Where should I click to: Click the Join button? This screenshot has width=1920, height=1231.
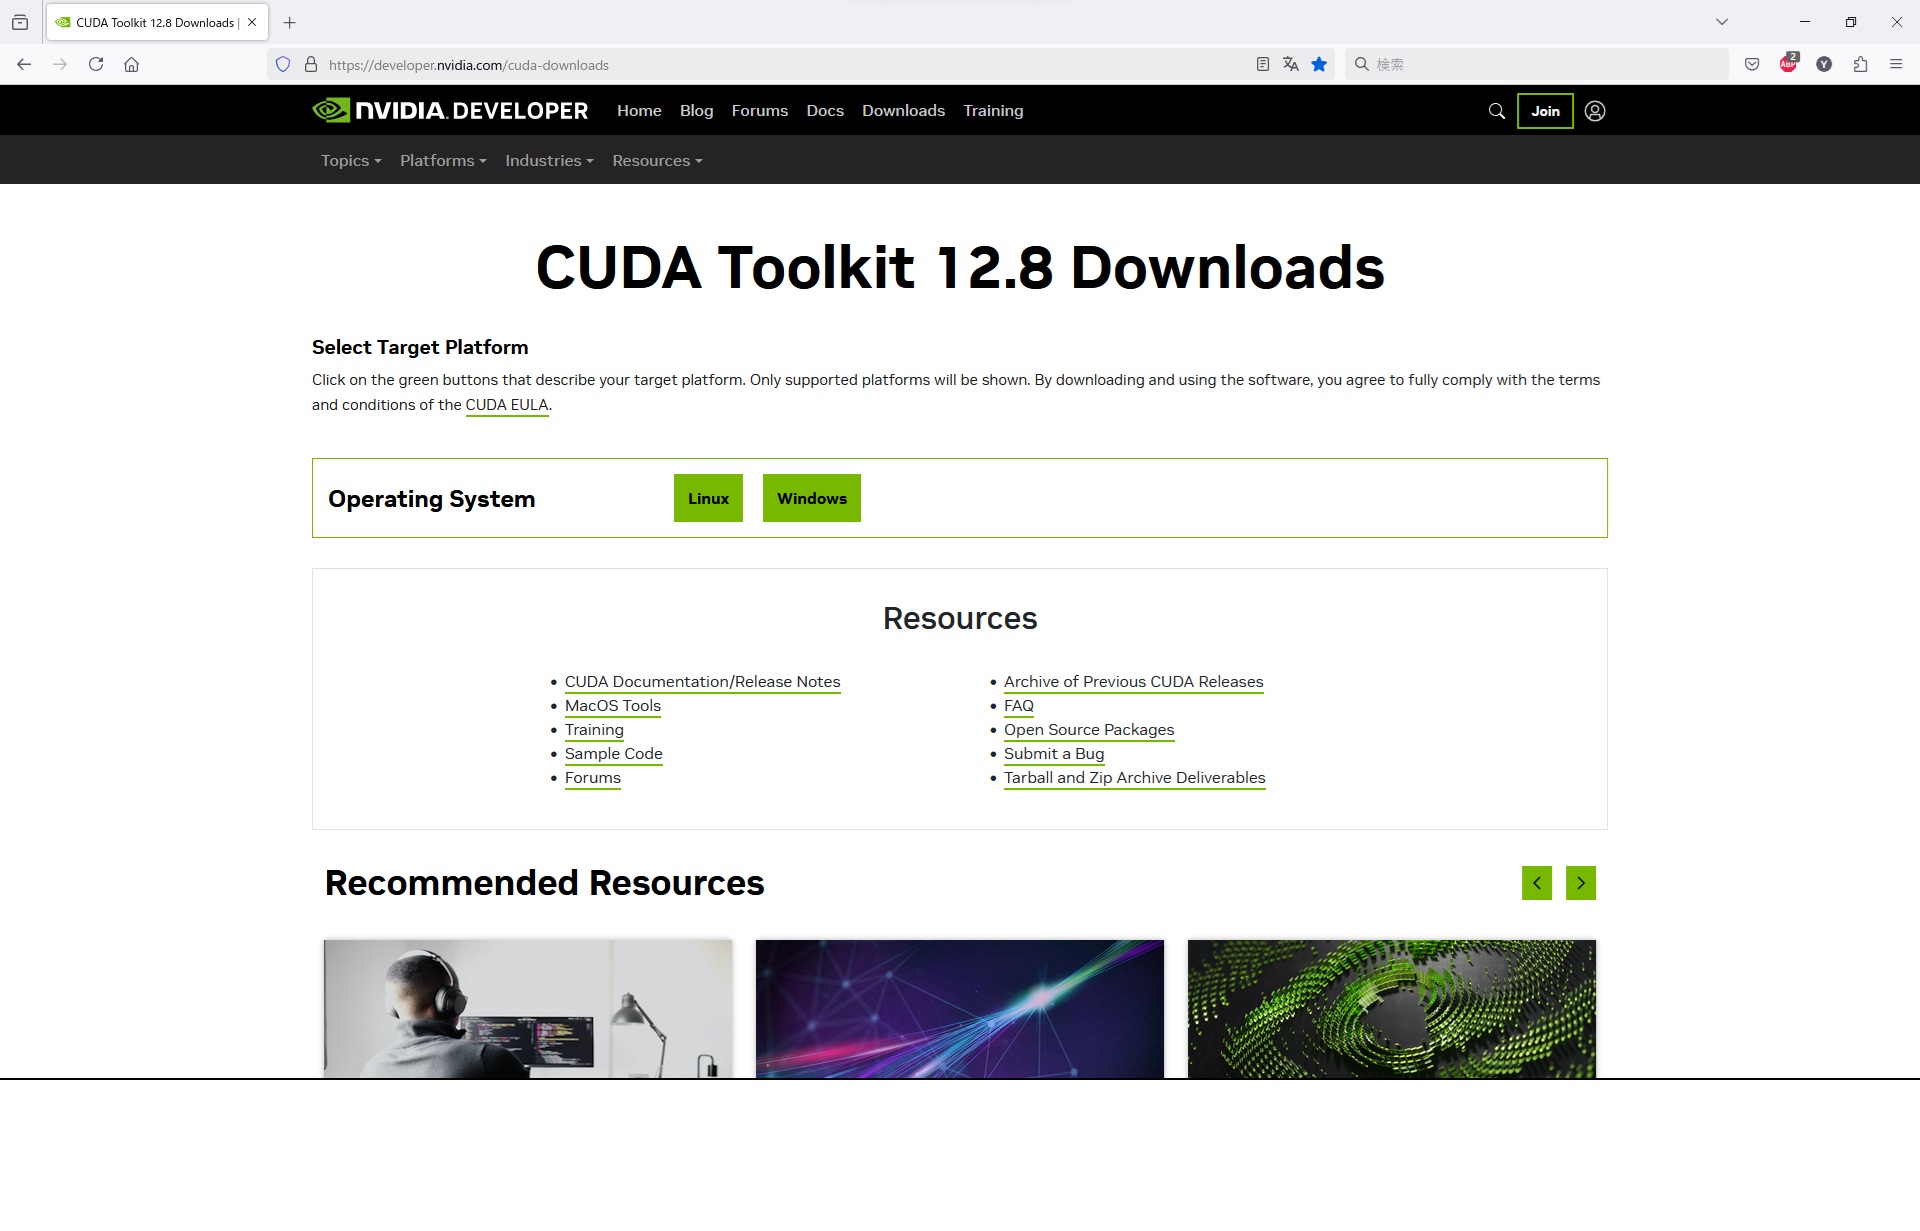click(x=1544, y=111)
